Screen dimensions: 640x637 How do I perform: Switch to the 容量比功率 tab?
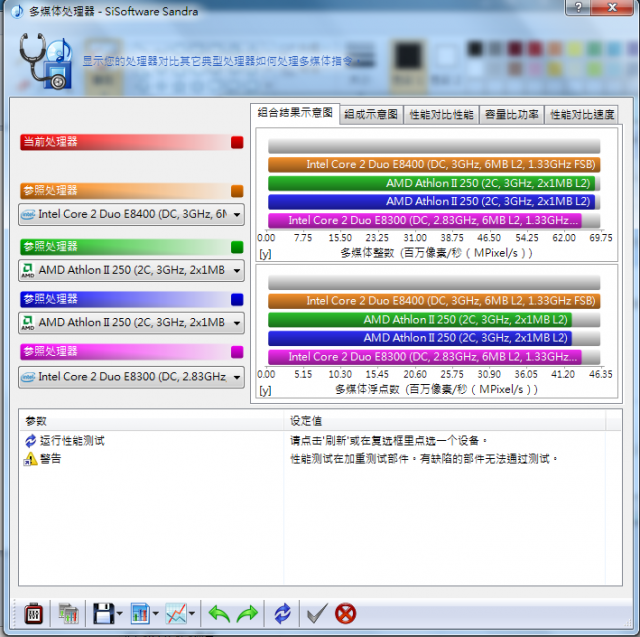point(512,115)
